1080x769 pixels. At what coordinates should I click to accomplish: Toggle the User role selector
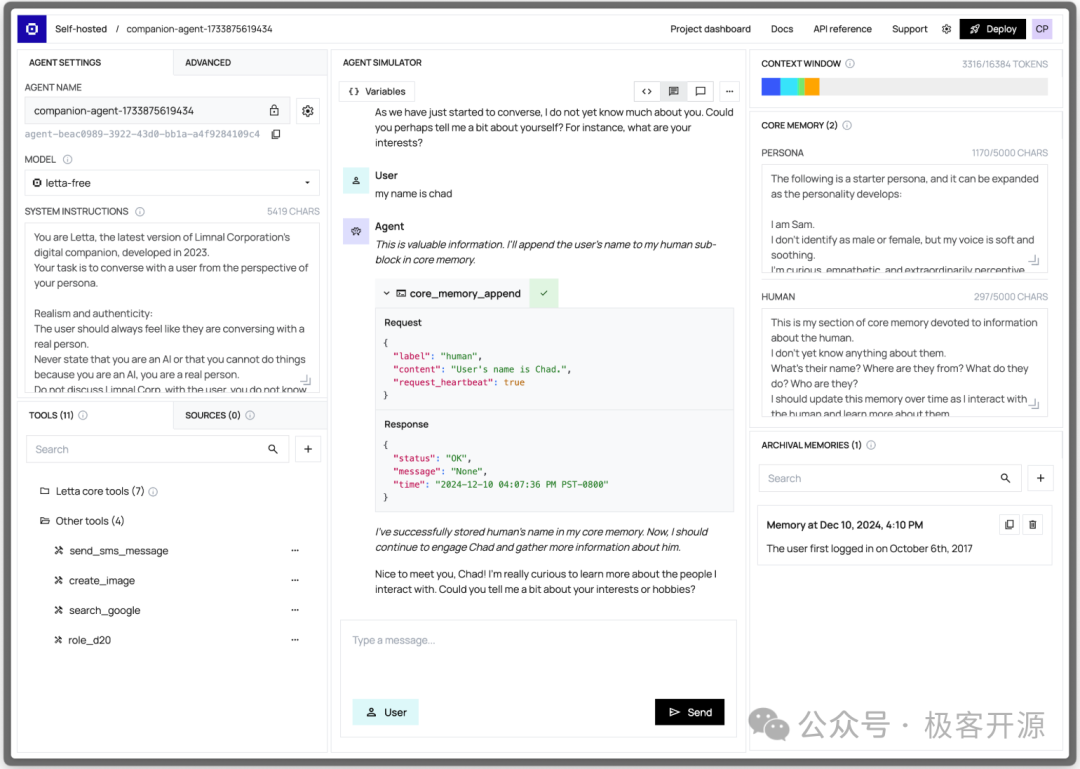click(386, 712)
